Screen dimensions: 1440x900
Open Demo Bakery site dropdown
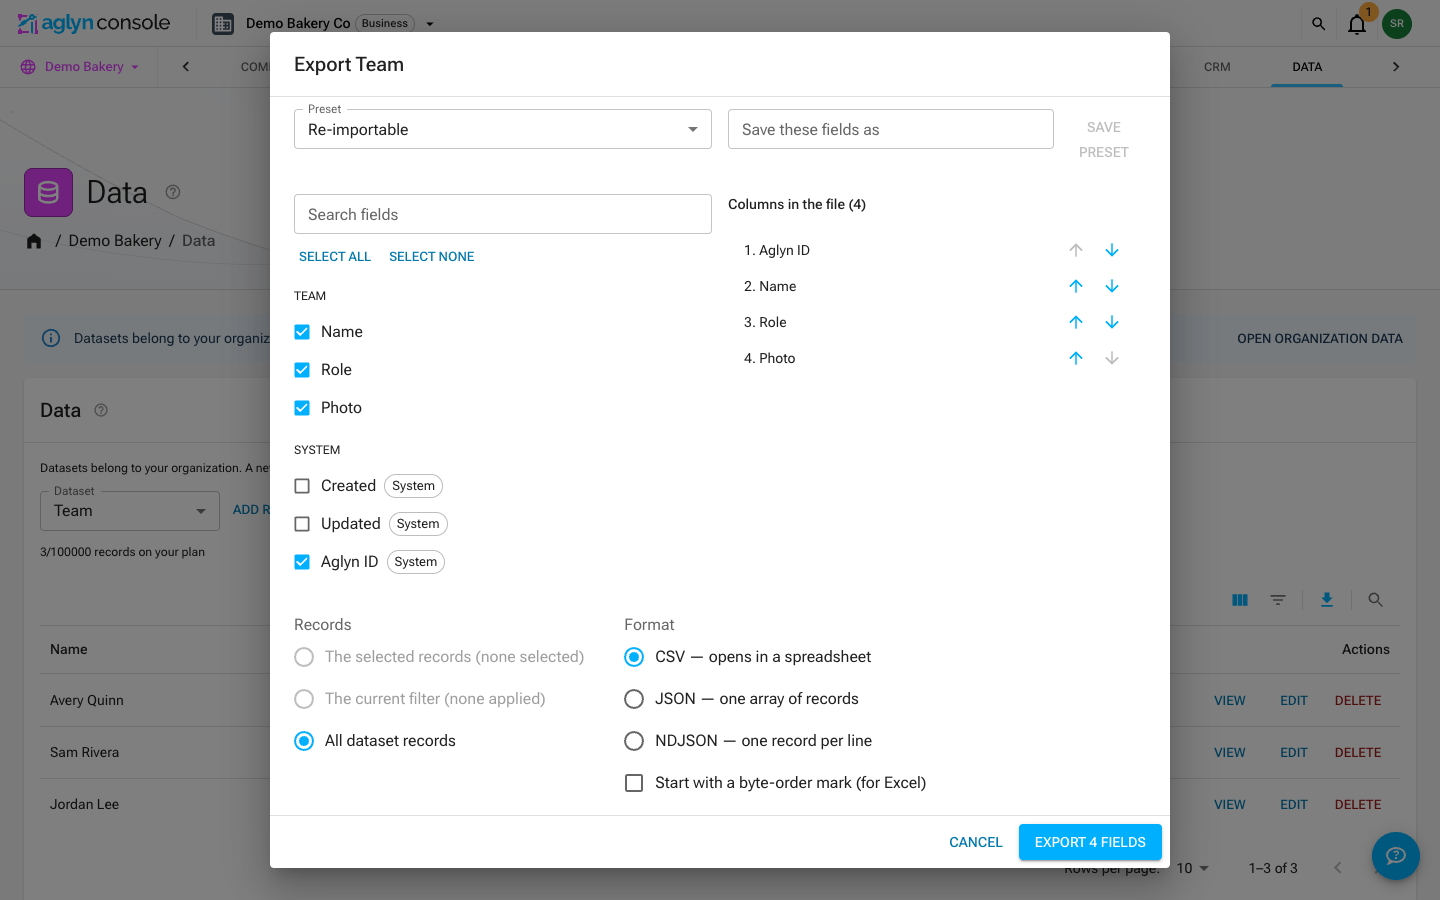[x=80, y=67]
